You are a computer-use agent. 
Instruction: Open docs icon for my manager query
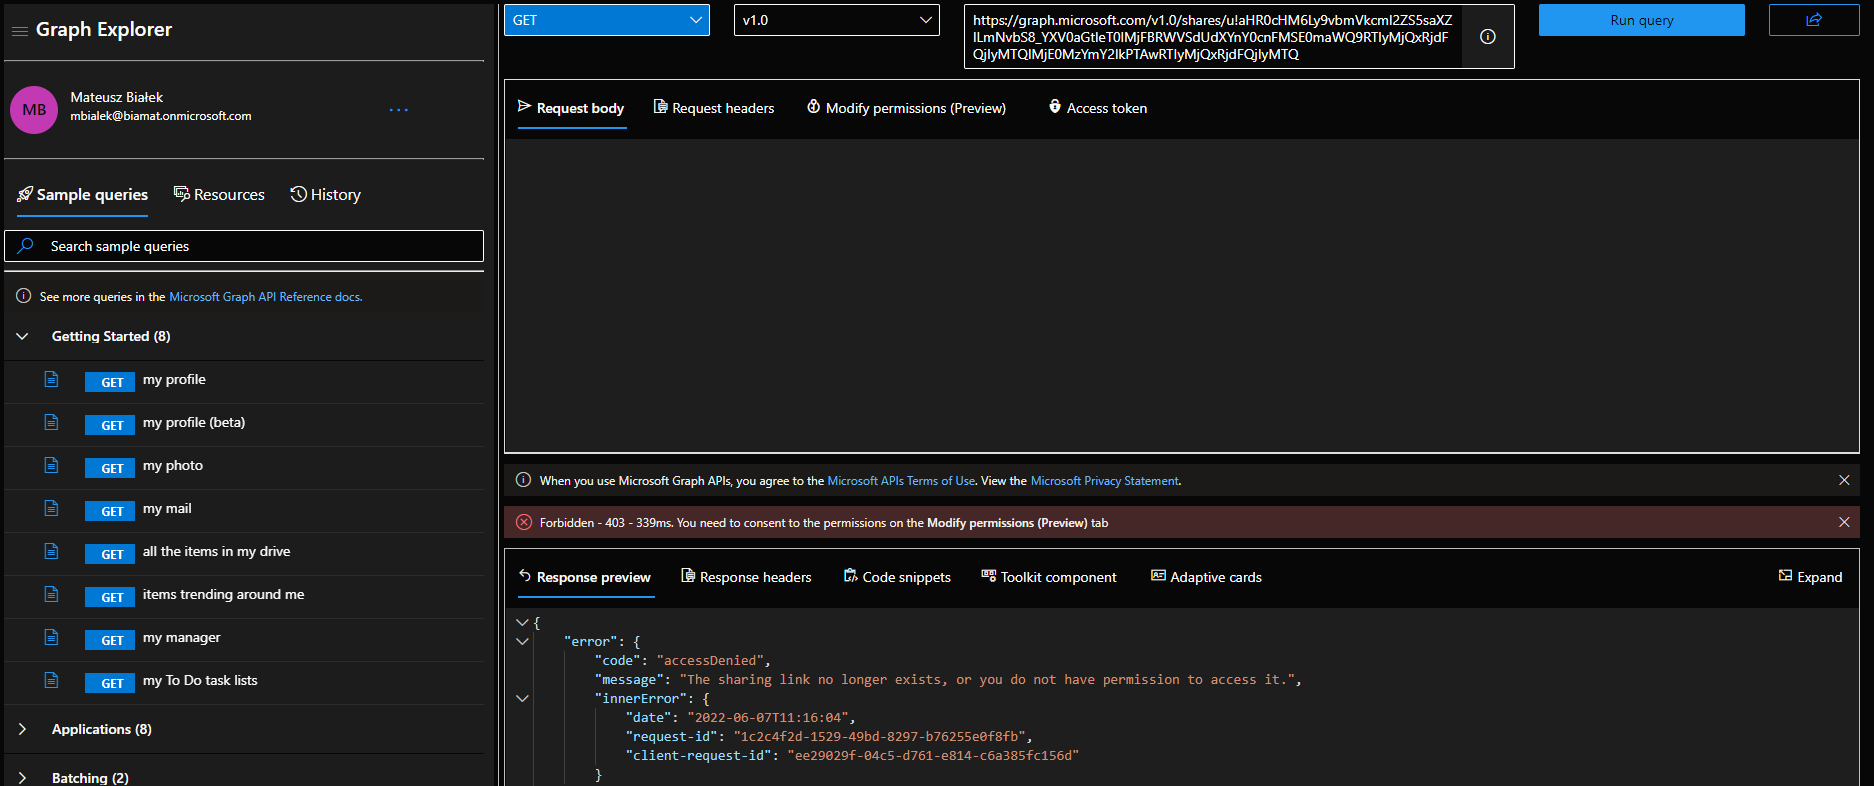[x=51, y=637]
